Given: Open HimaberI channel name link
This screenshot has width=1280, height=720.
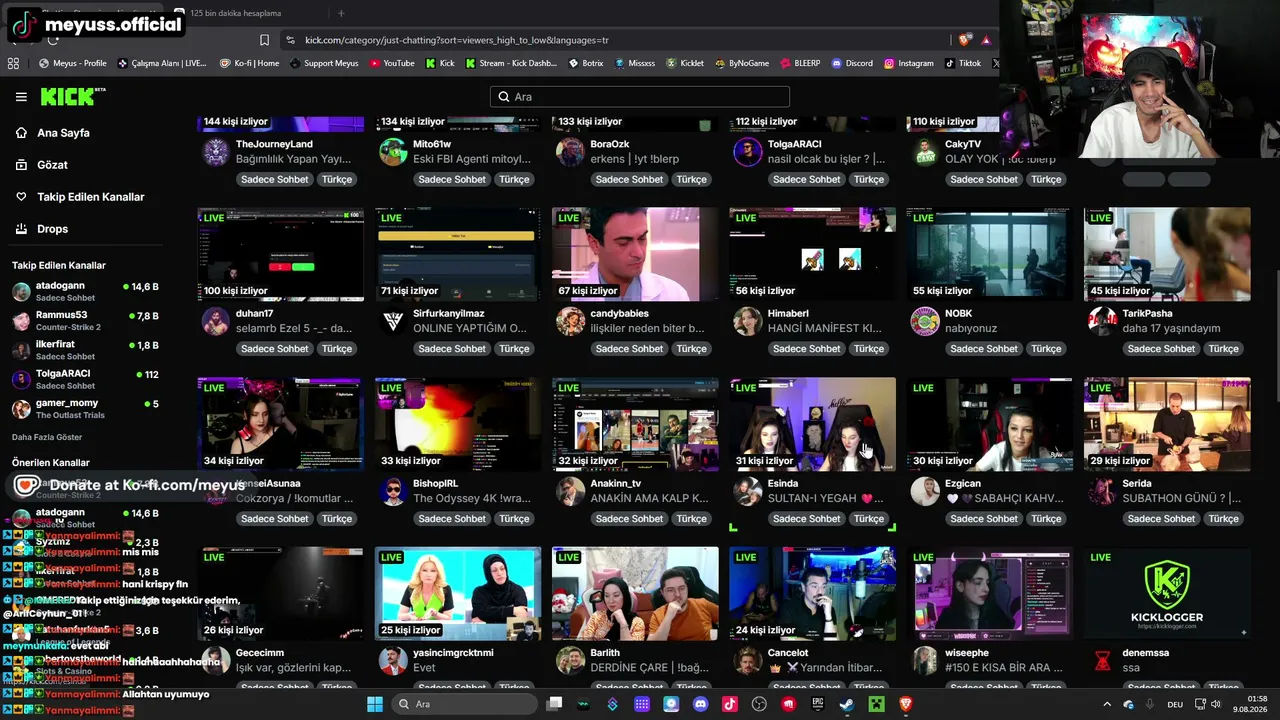Looking at the screenshot, I should [x=788, y=314].
